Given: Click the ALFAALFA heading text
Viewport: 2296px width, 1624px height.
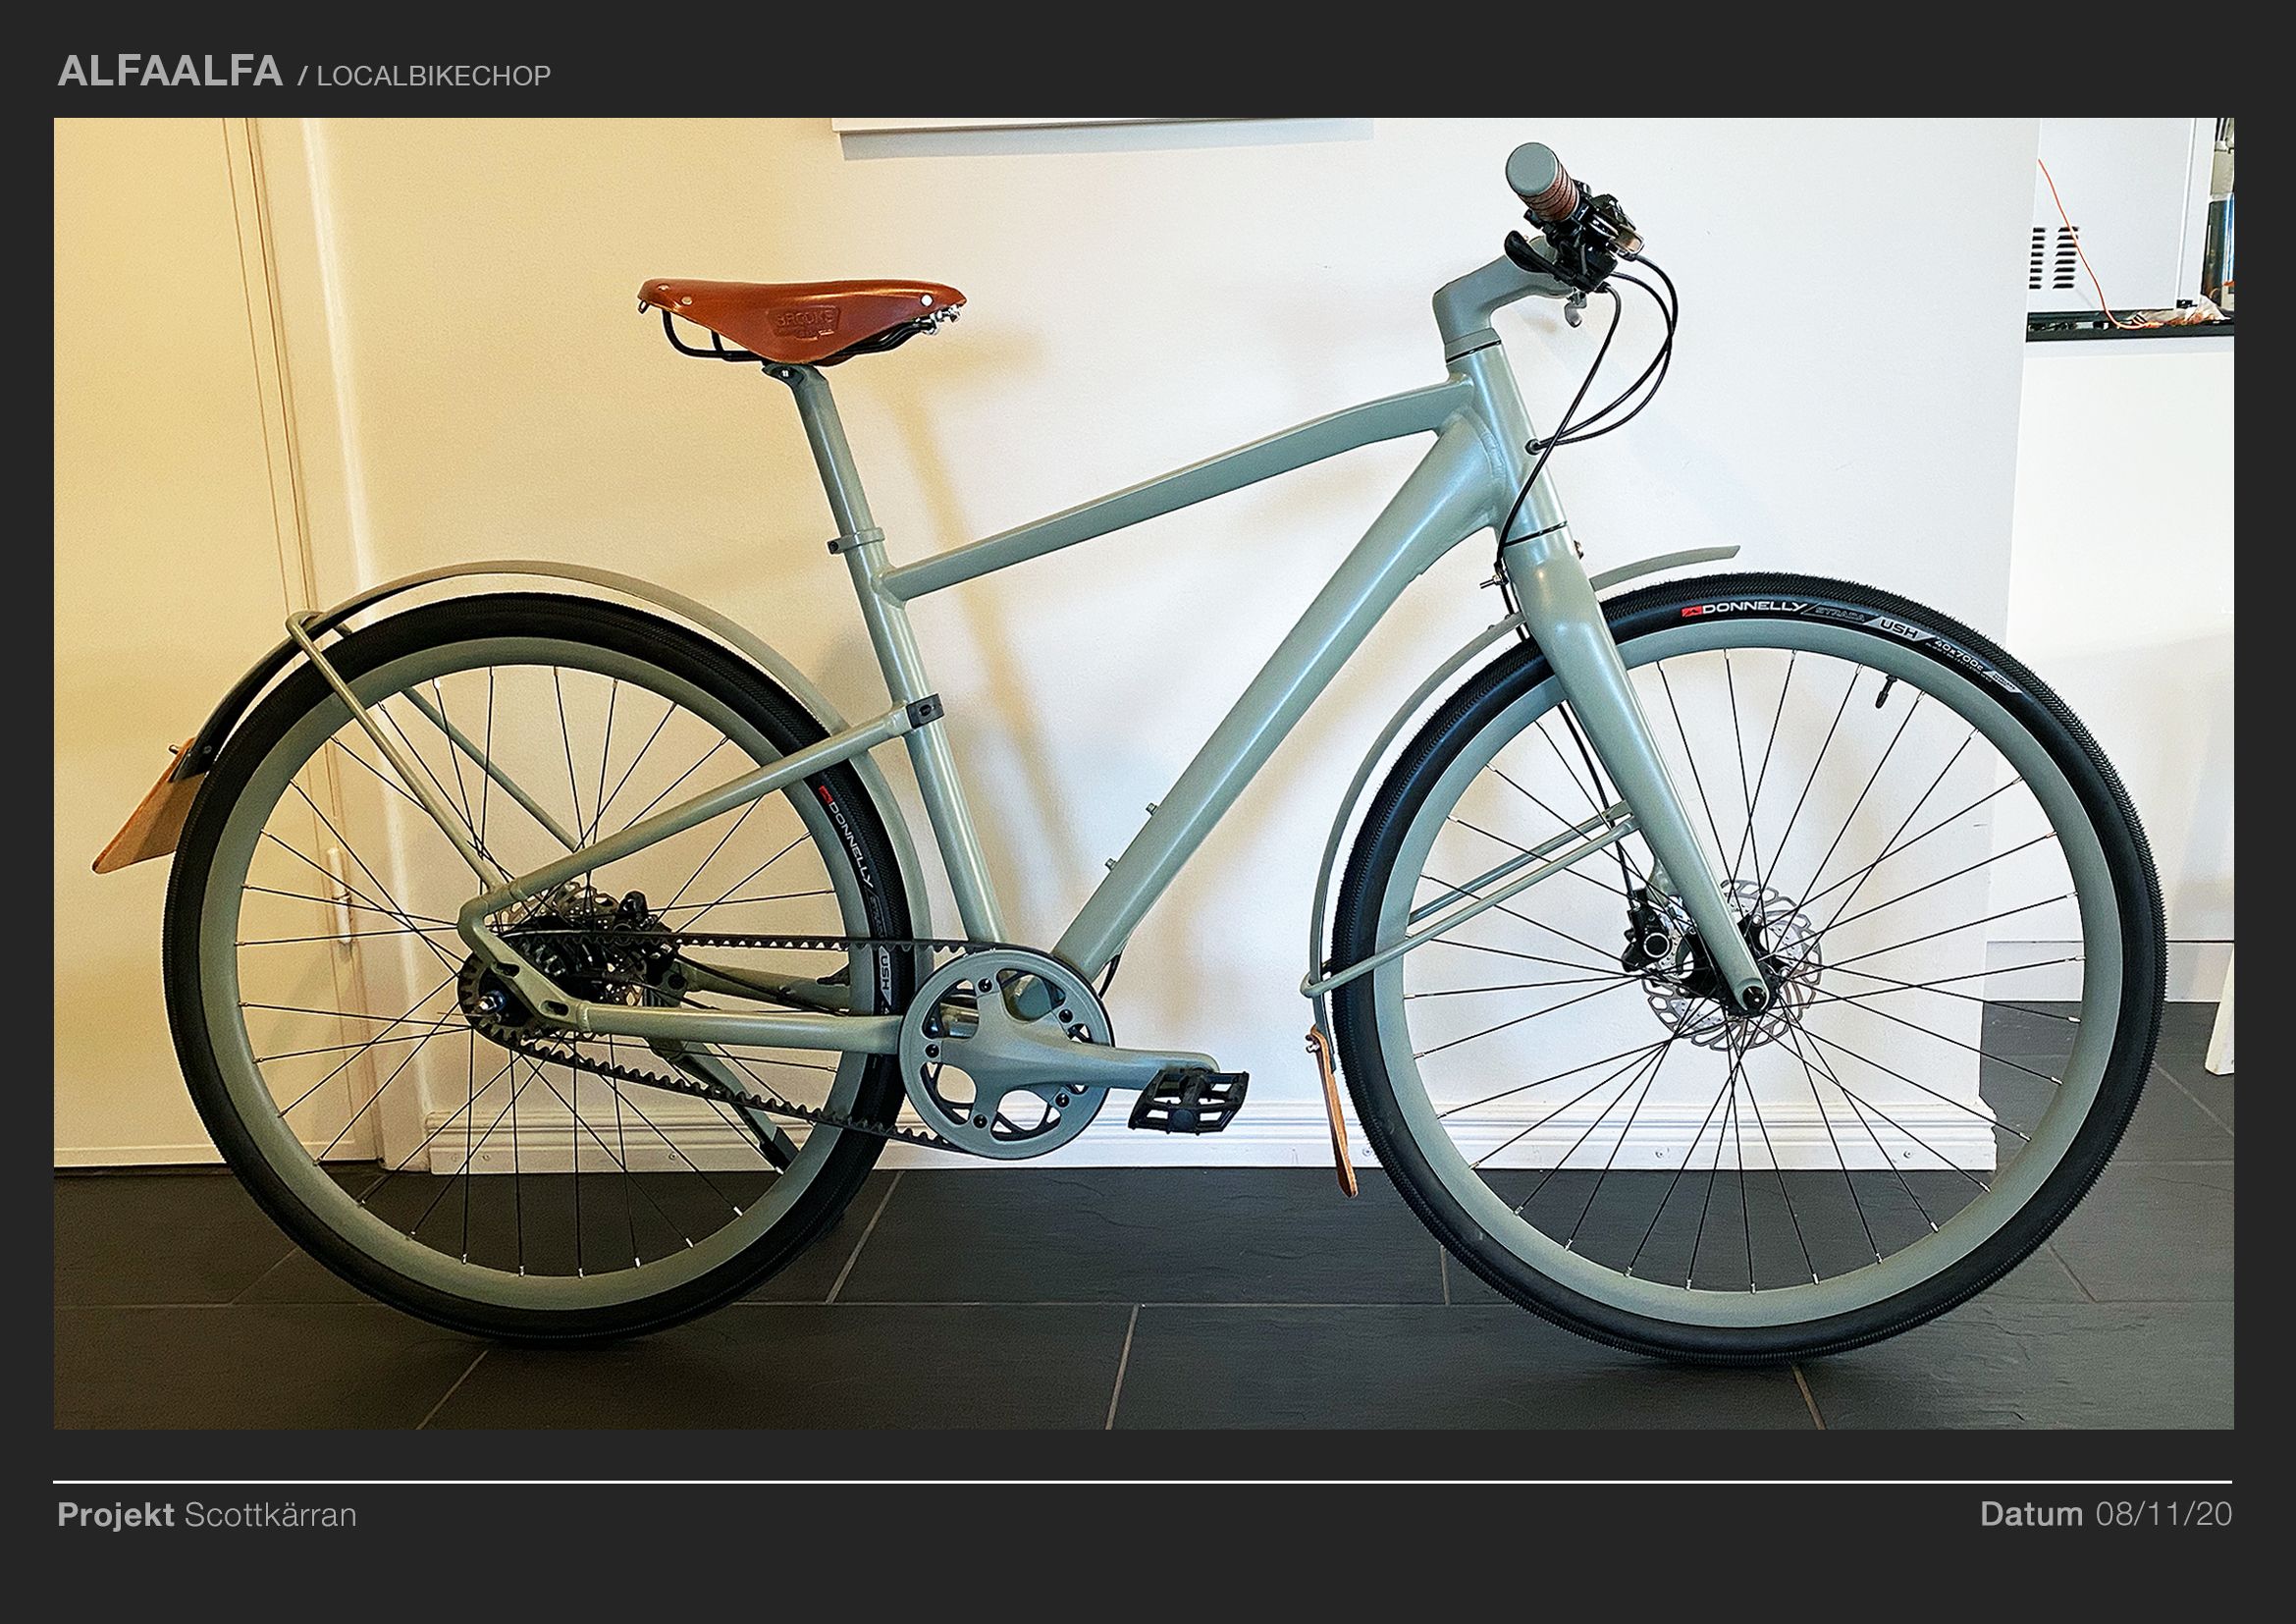Looking at the screenshot, I should (170, 71).
